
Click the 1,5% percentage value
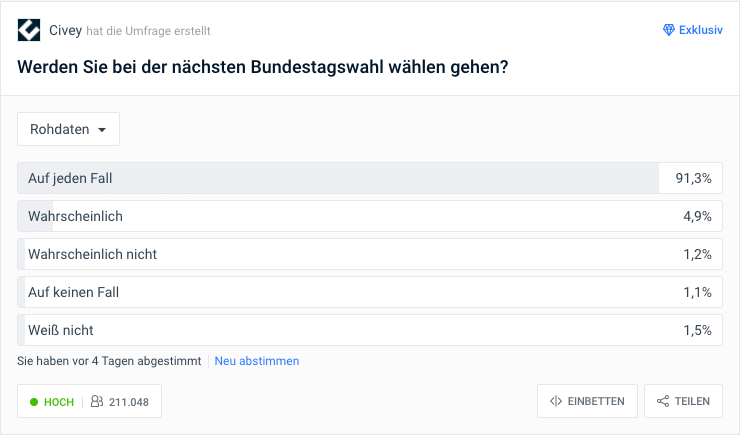(x=698, y=330)
